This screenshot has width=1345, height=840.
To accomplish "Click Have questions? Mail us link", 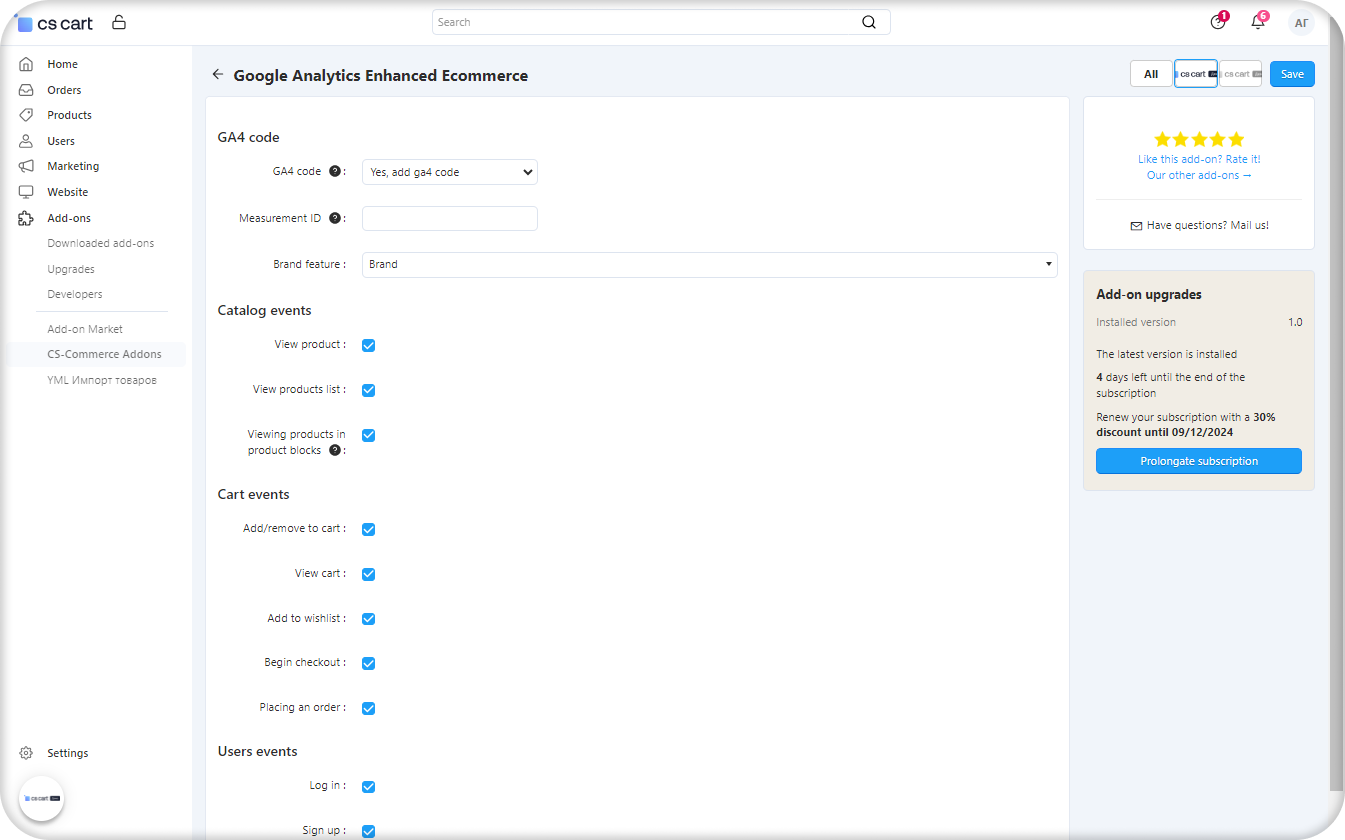I will pyautogui.click(x=1208, y=226).
